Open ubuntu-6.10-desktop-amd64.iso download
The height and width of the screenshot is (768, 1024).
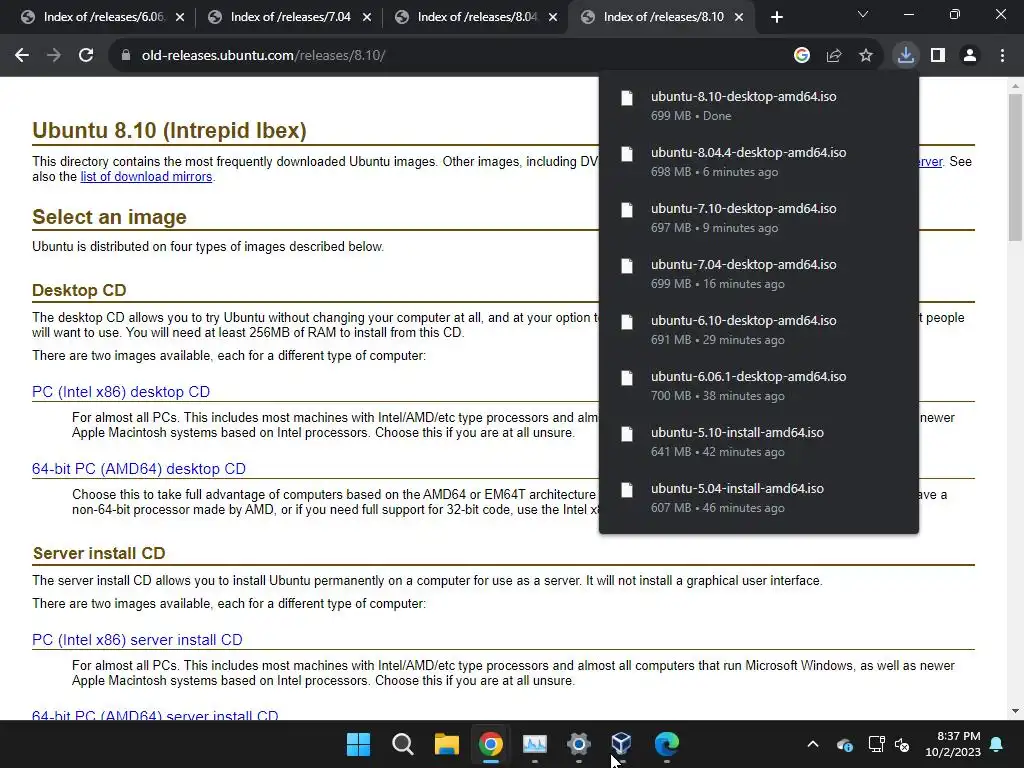click(x=758, y=330)
